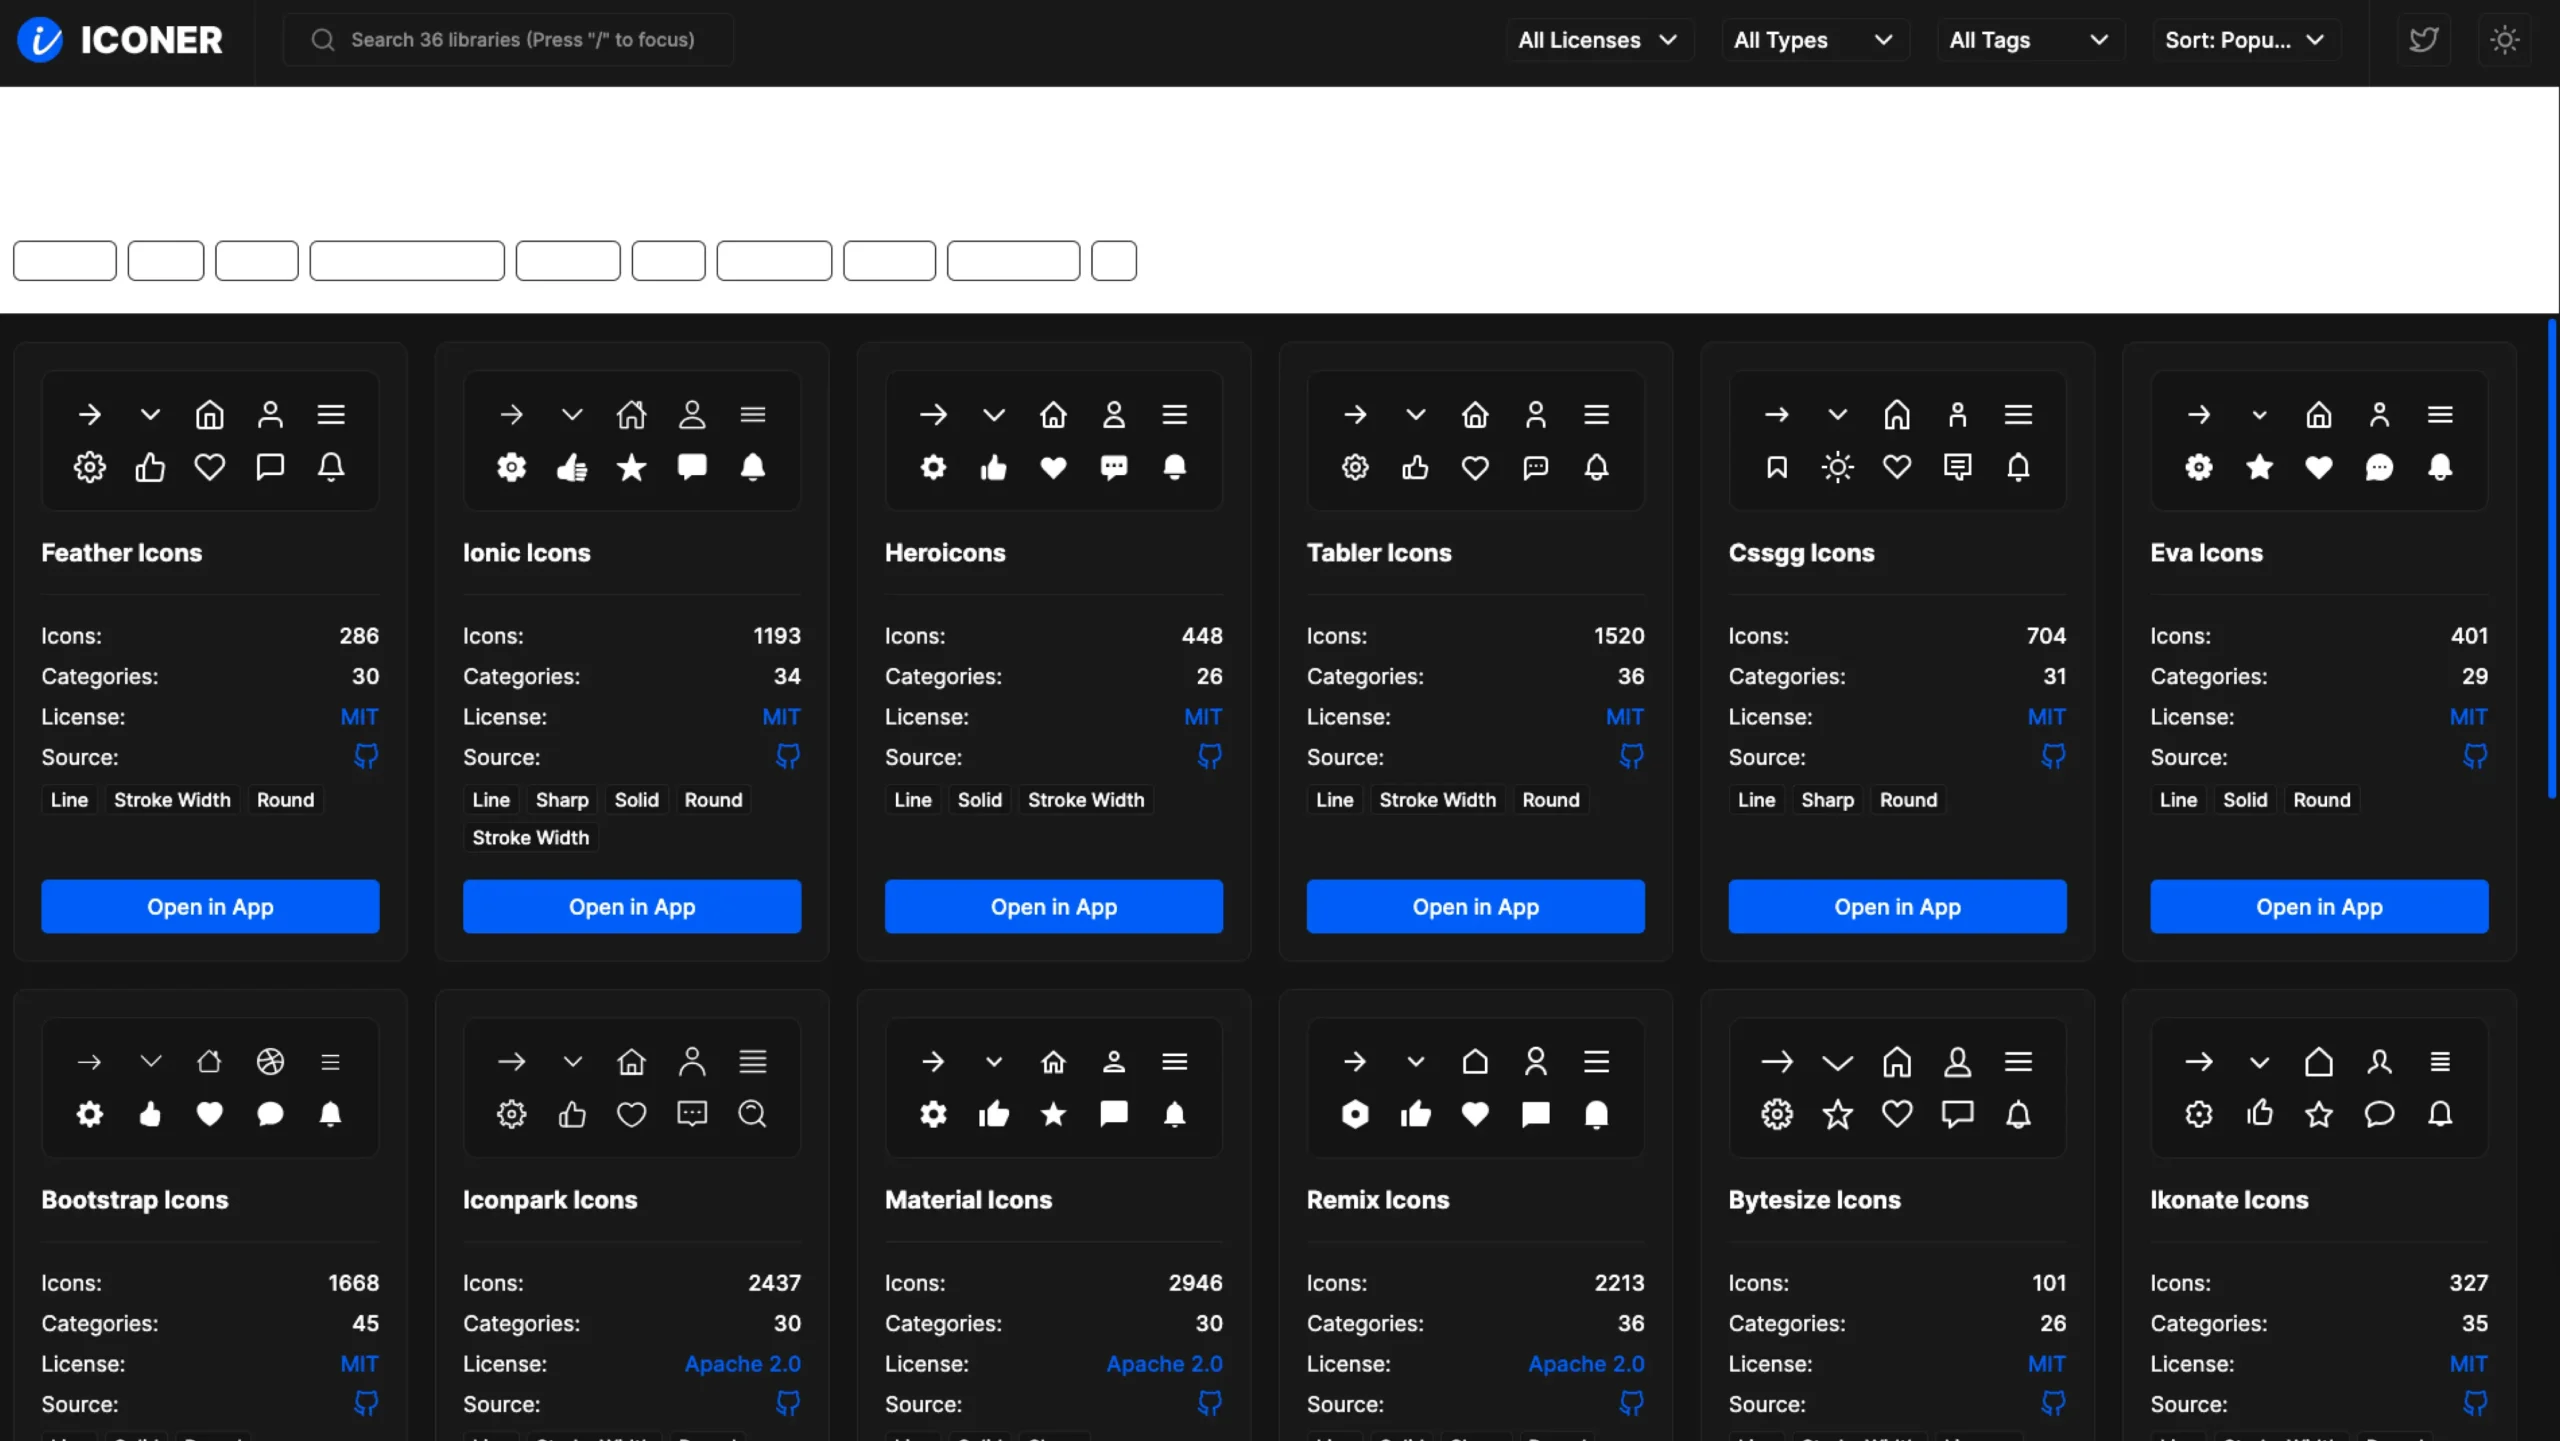
Task: Select the magnifier icon in Iconpark preview
Action: tap(752, 1113)
